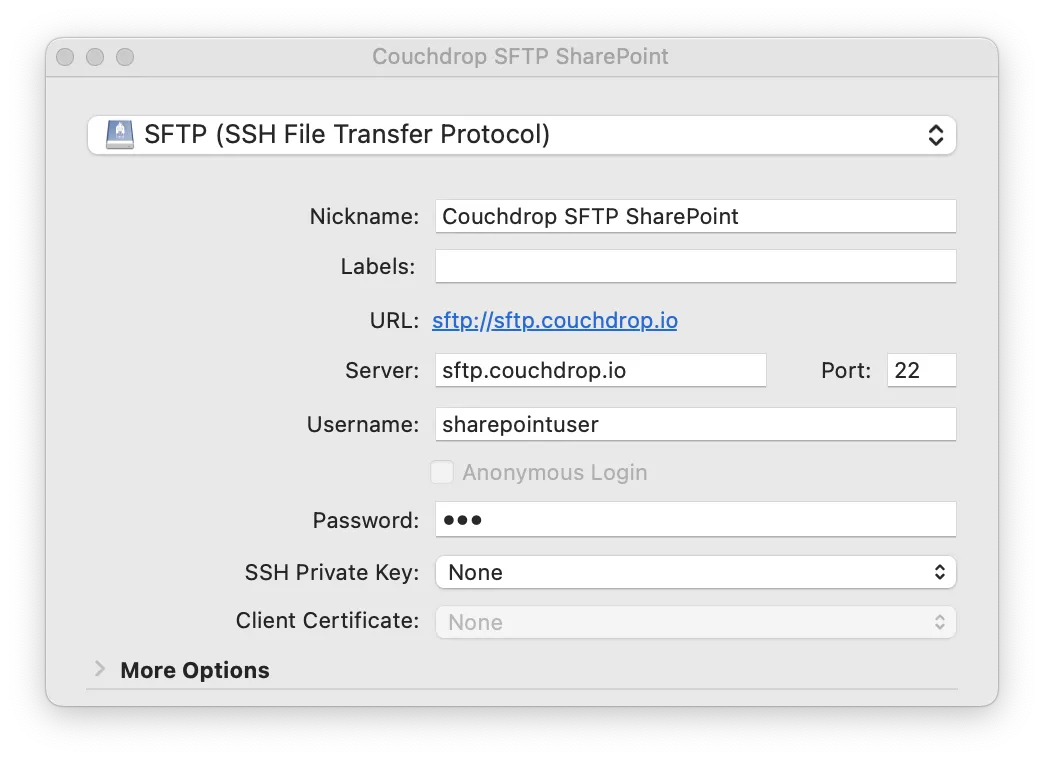The image size is (1044, 760).
Task: Click the Client Certificate dropdown
Action: tap(695, 621)
